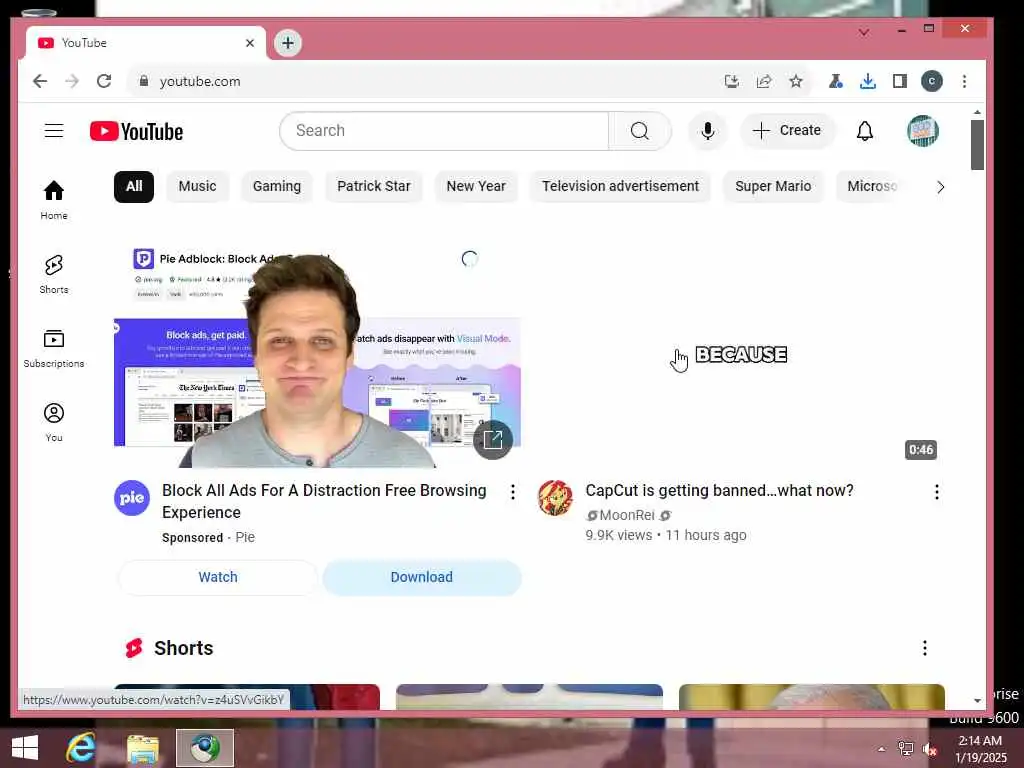Click the share page icon in address bar
The width and height of the screenshot is (1024, 768).
pyautogui.click(x=763, y=81)
